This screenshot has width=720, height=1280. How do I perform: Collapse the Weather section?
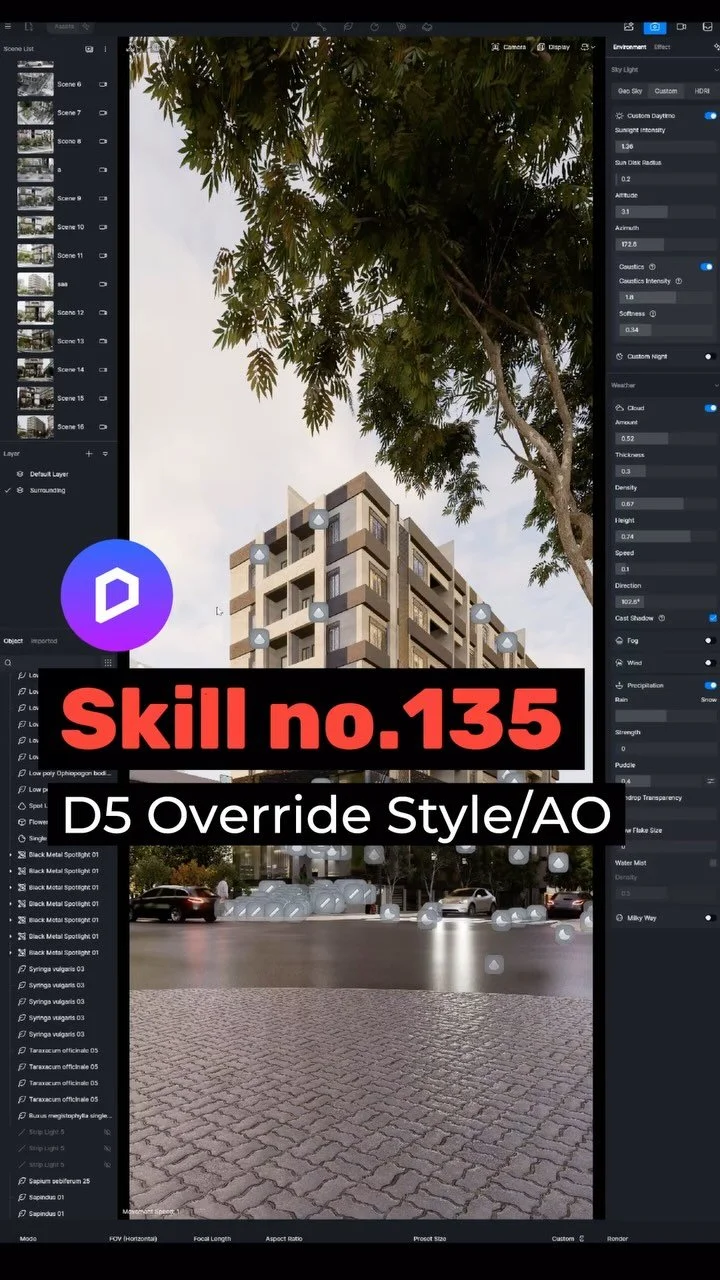(x=716, y=385)
